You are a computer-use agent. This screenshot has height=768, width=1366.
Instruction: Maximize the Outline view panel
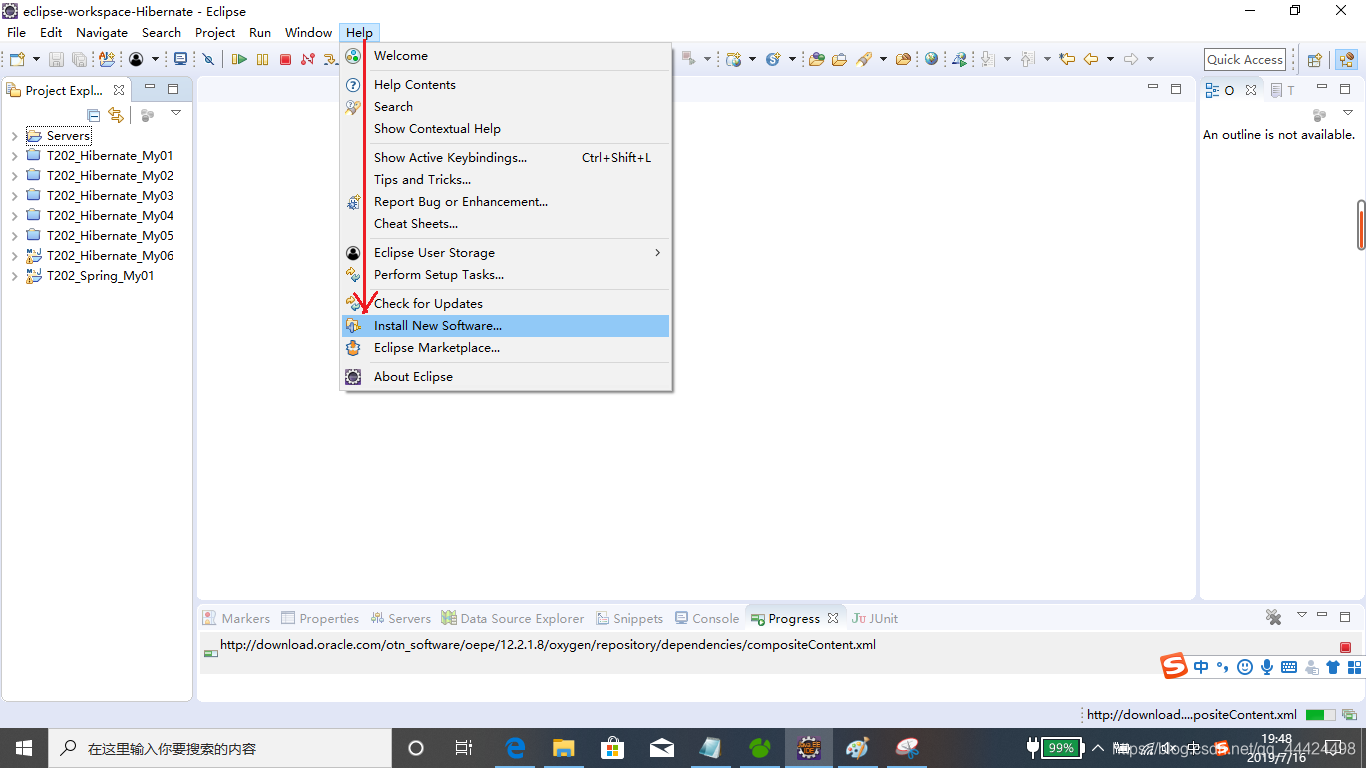tap(1345, 89)
